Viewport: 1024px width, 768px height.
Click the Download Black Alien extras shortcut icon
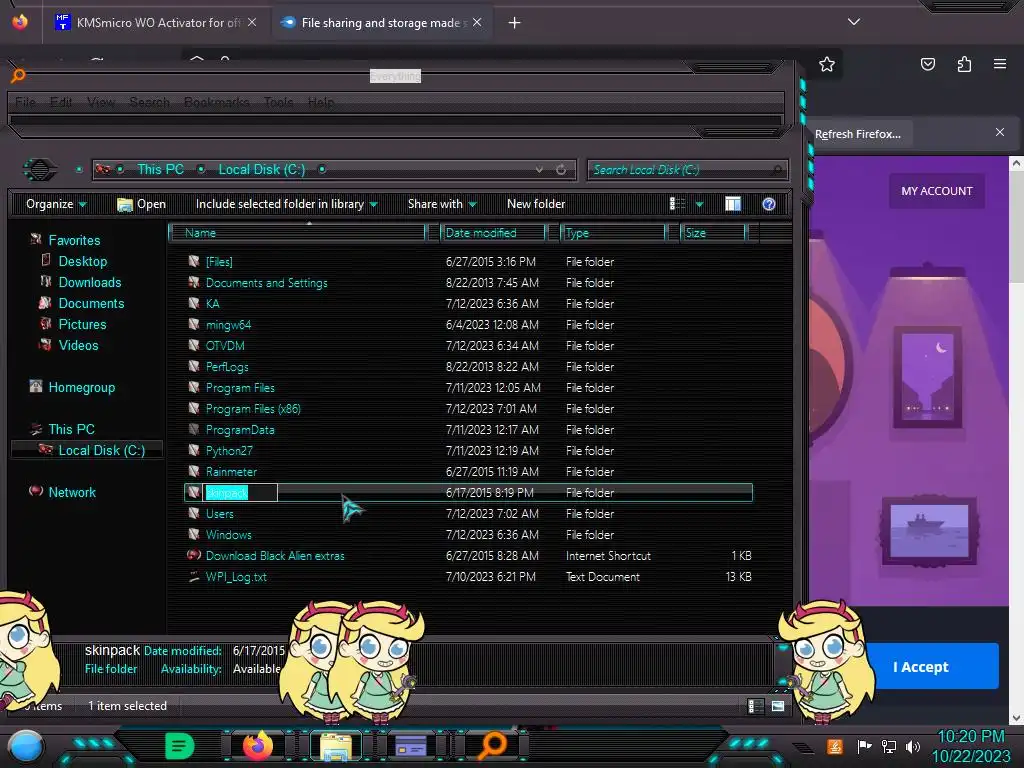[x=194, y=555]
